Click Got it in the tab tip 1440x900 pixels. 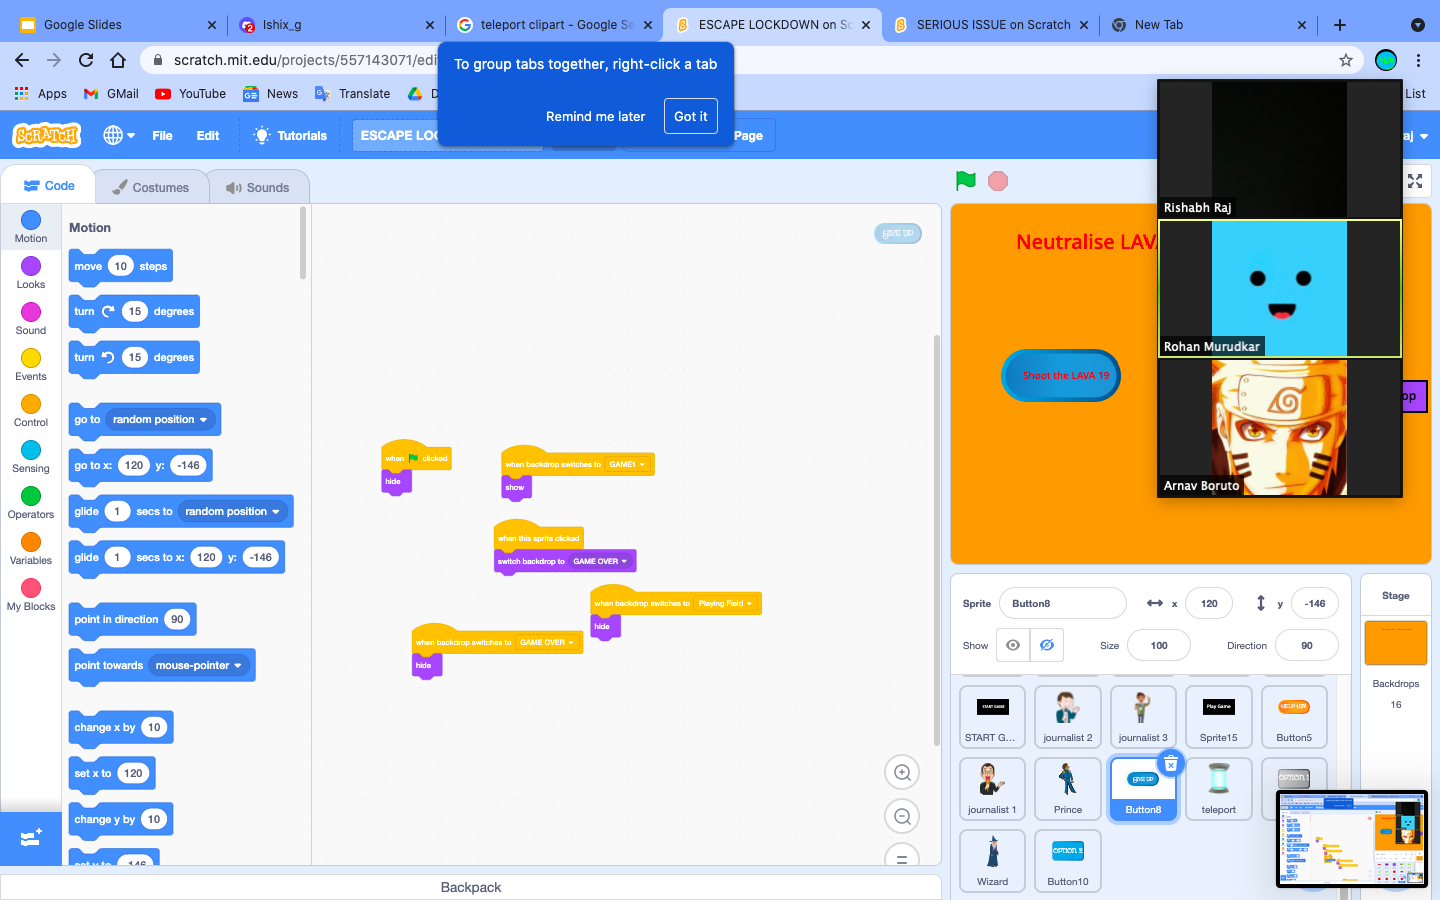[x=690, y=116]
